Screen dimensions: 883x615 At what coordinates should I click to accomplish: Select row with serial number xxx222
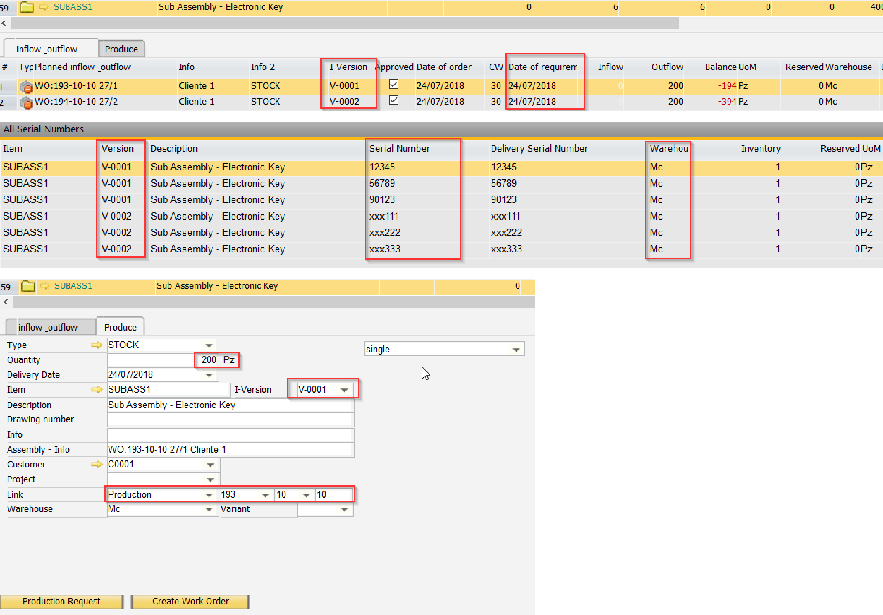[442, 233]
